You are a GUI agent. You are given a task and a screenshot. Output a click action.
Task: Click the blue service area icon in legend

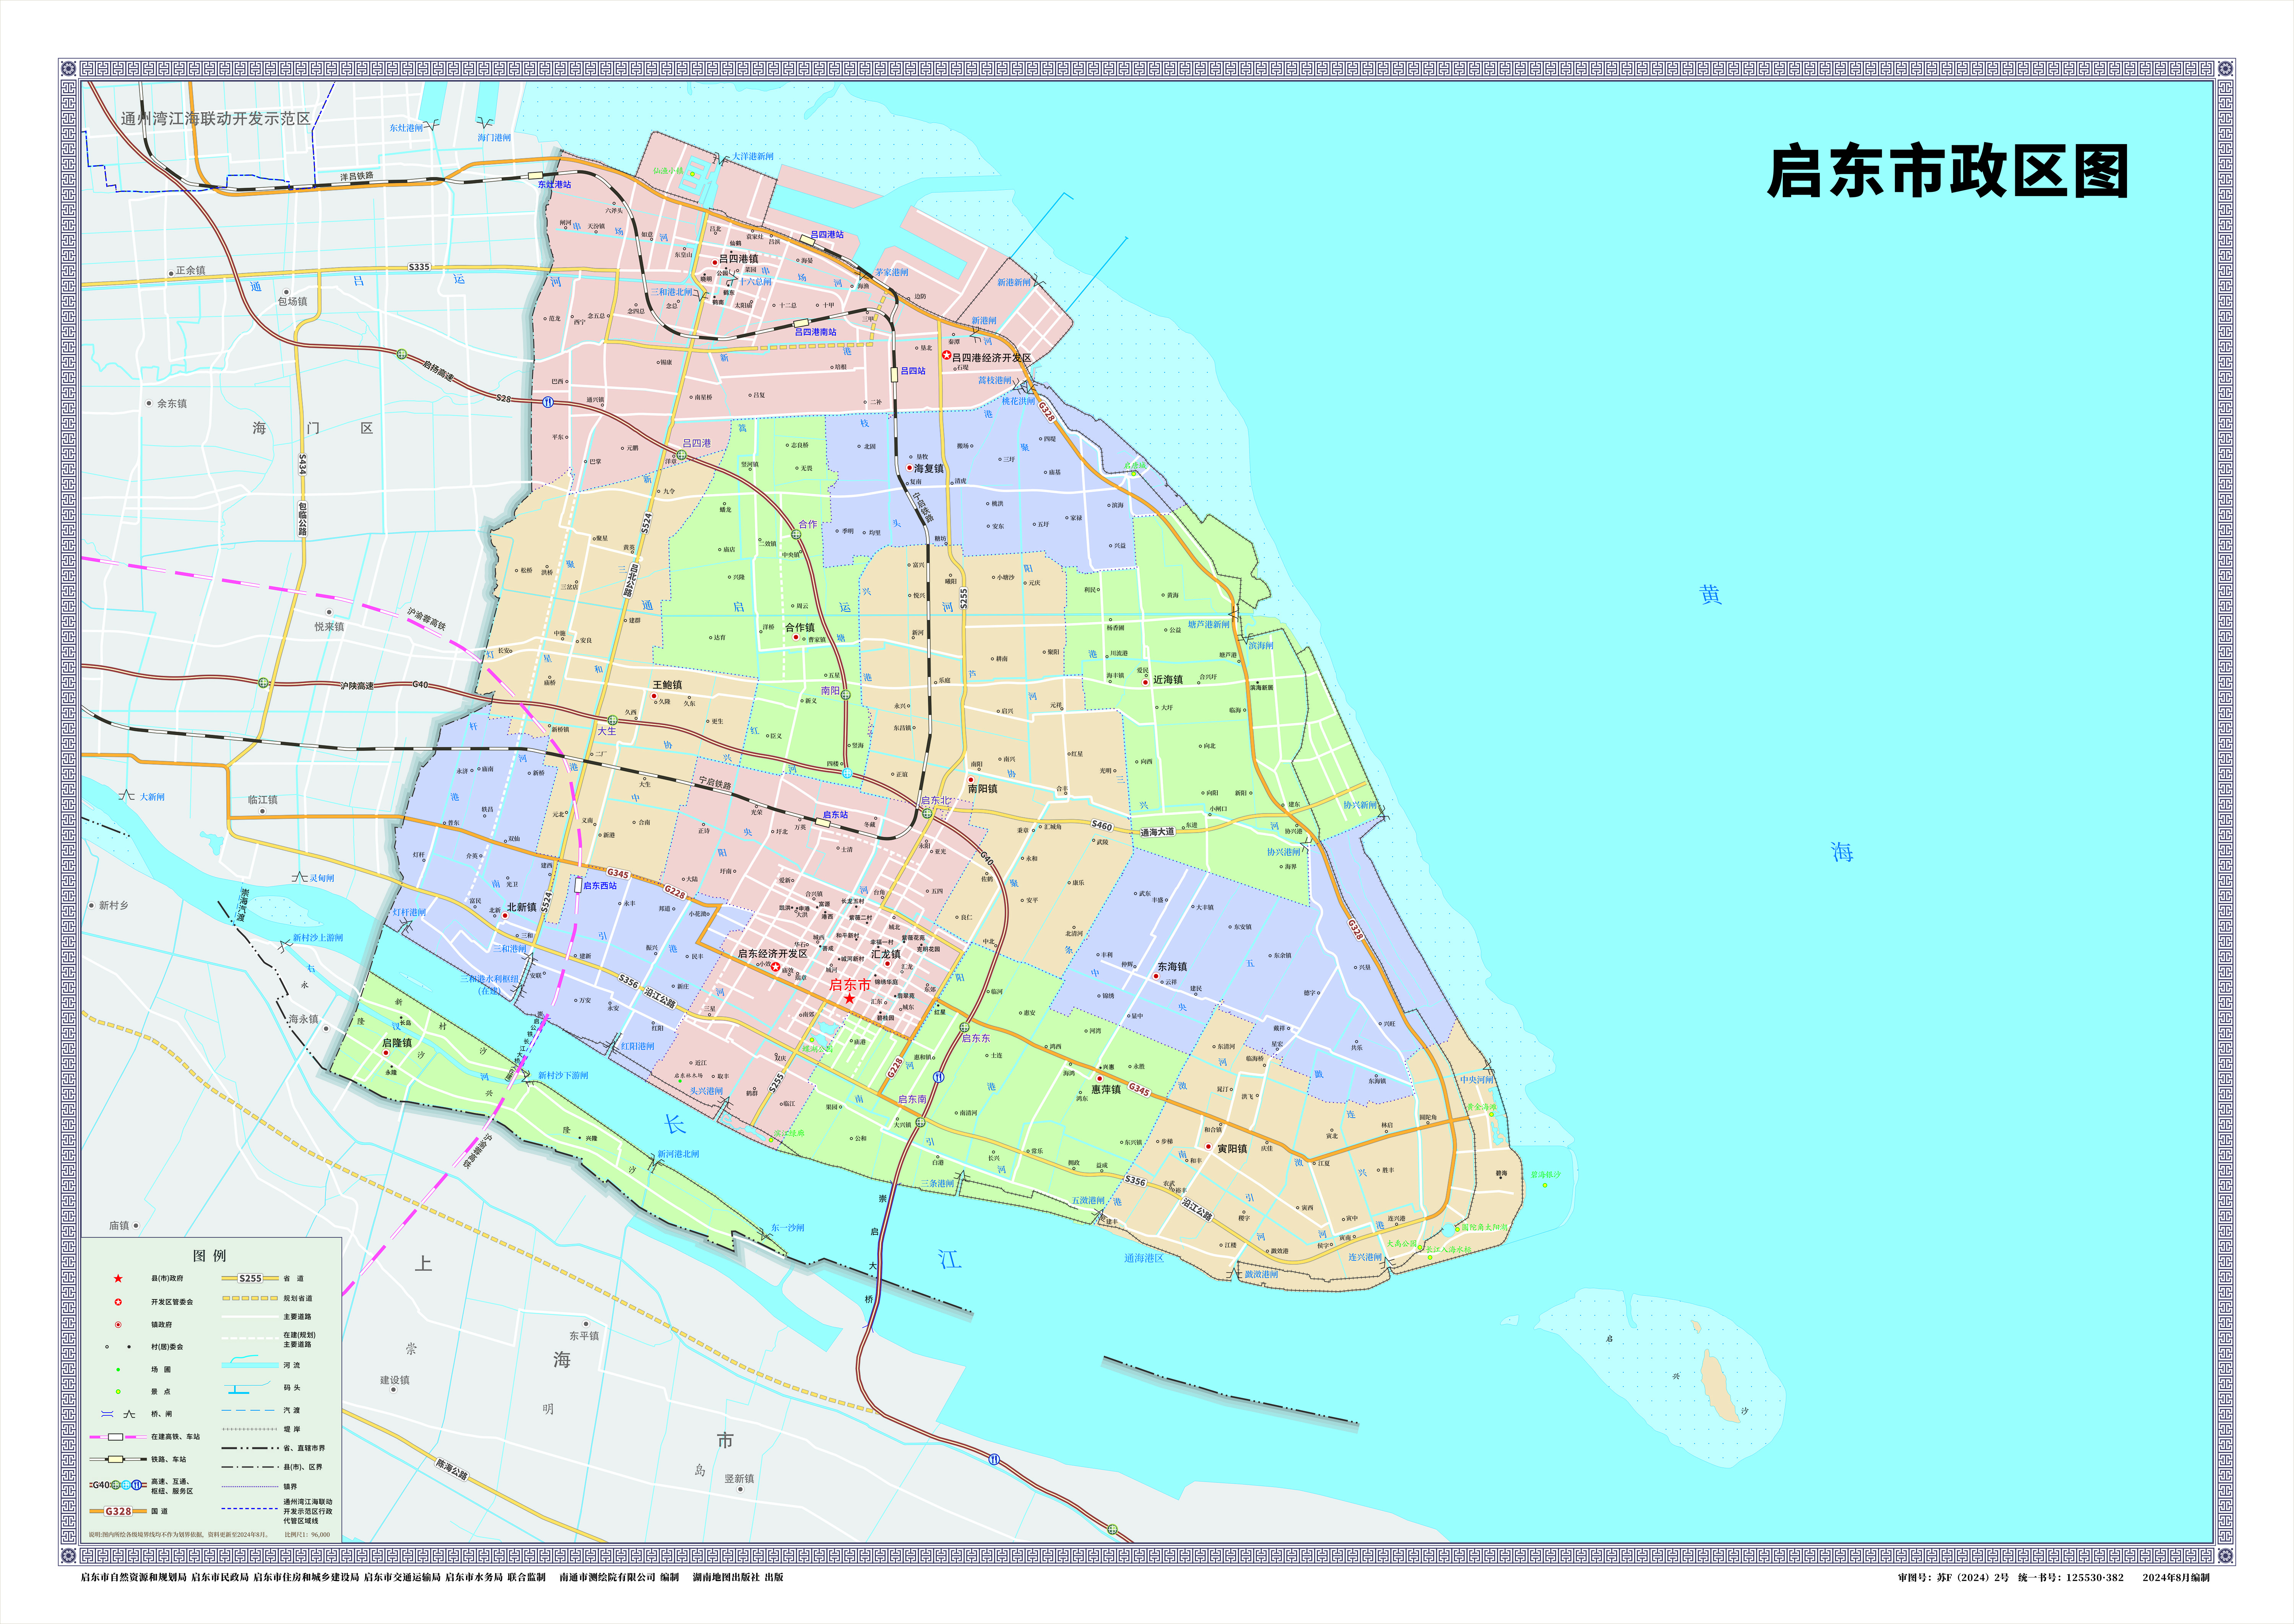(x=136, y=1485)
